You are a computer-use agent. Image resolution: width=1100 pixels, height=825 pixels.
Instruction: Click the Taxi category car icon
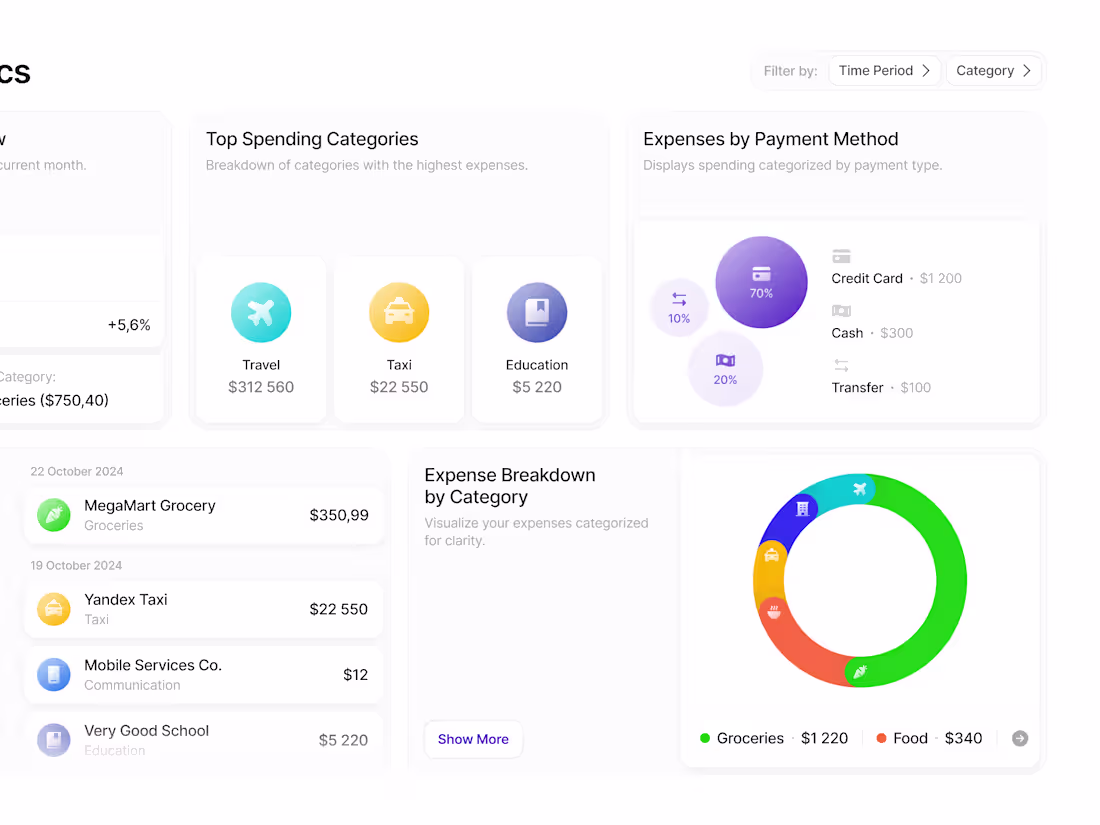click(399, 312)
